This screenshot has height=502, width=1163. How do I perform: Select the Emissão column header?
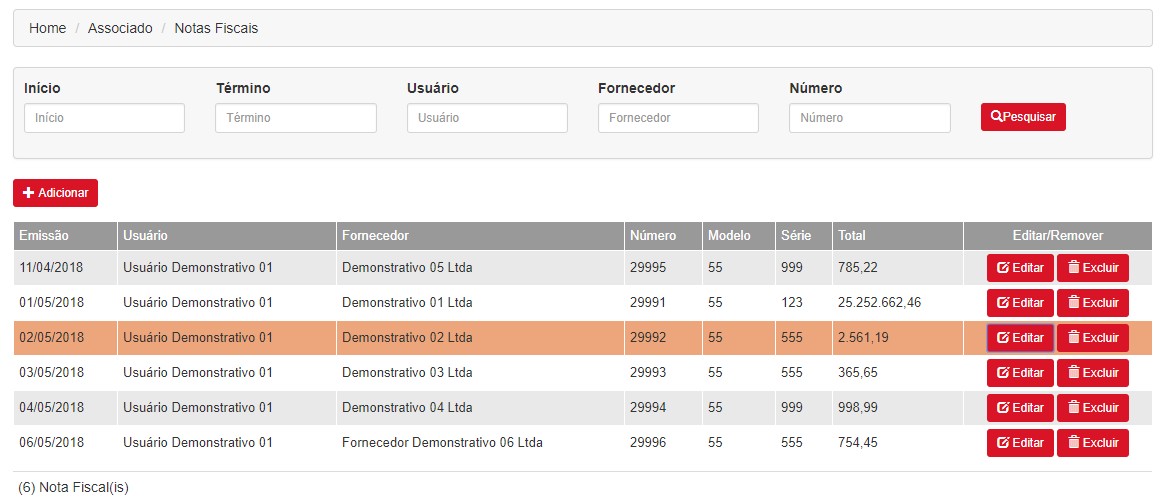pos(65,236)
